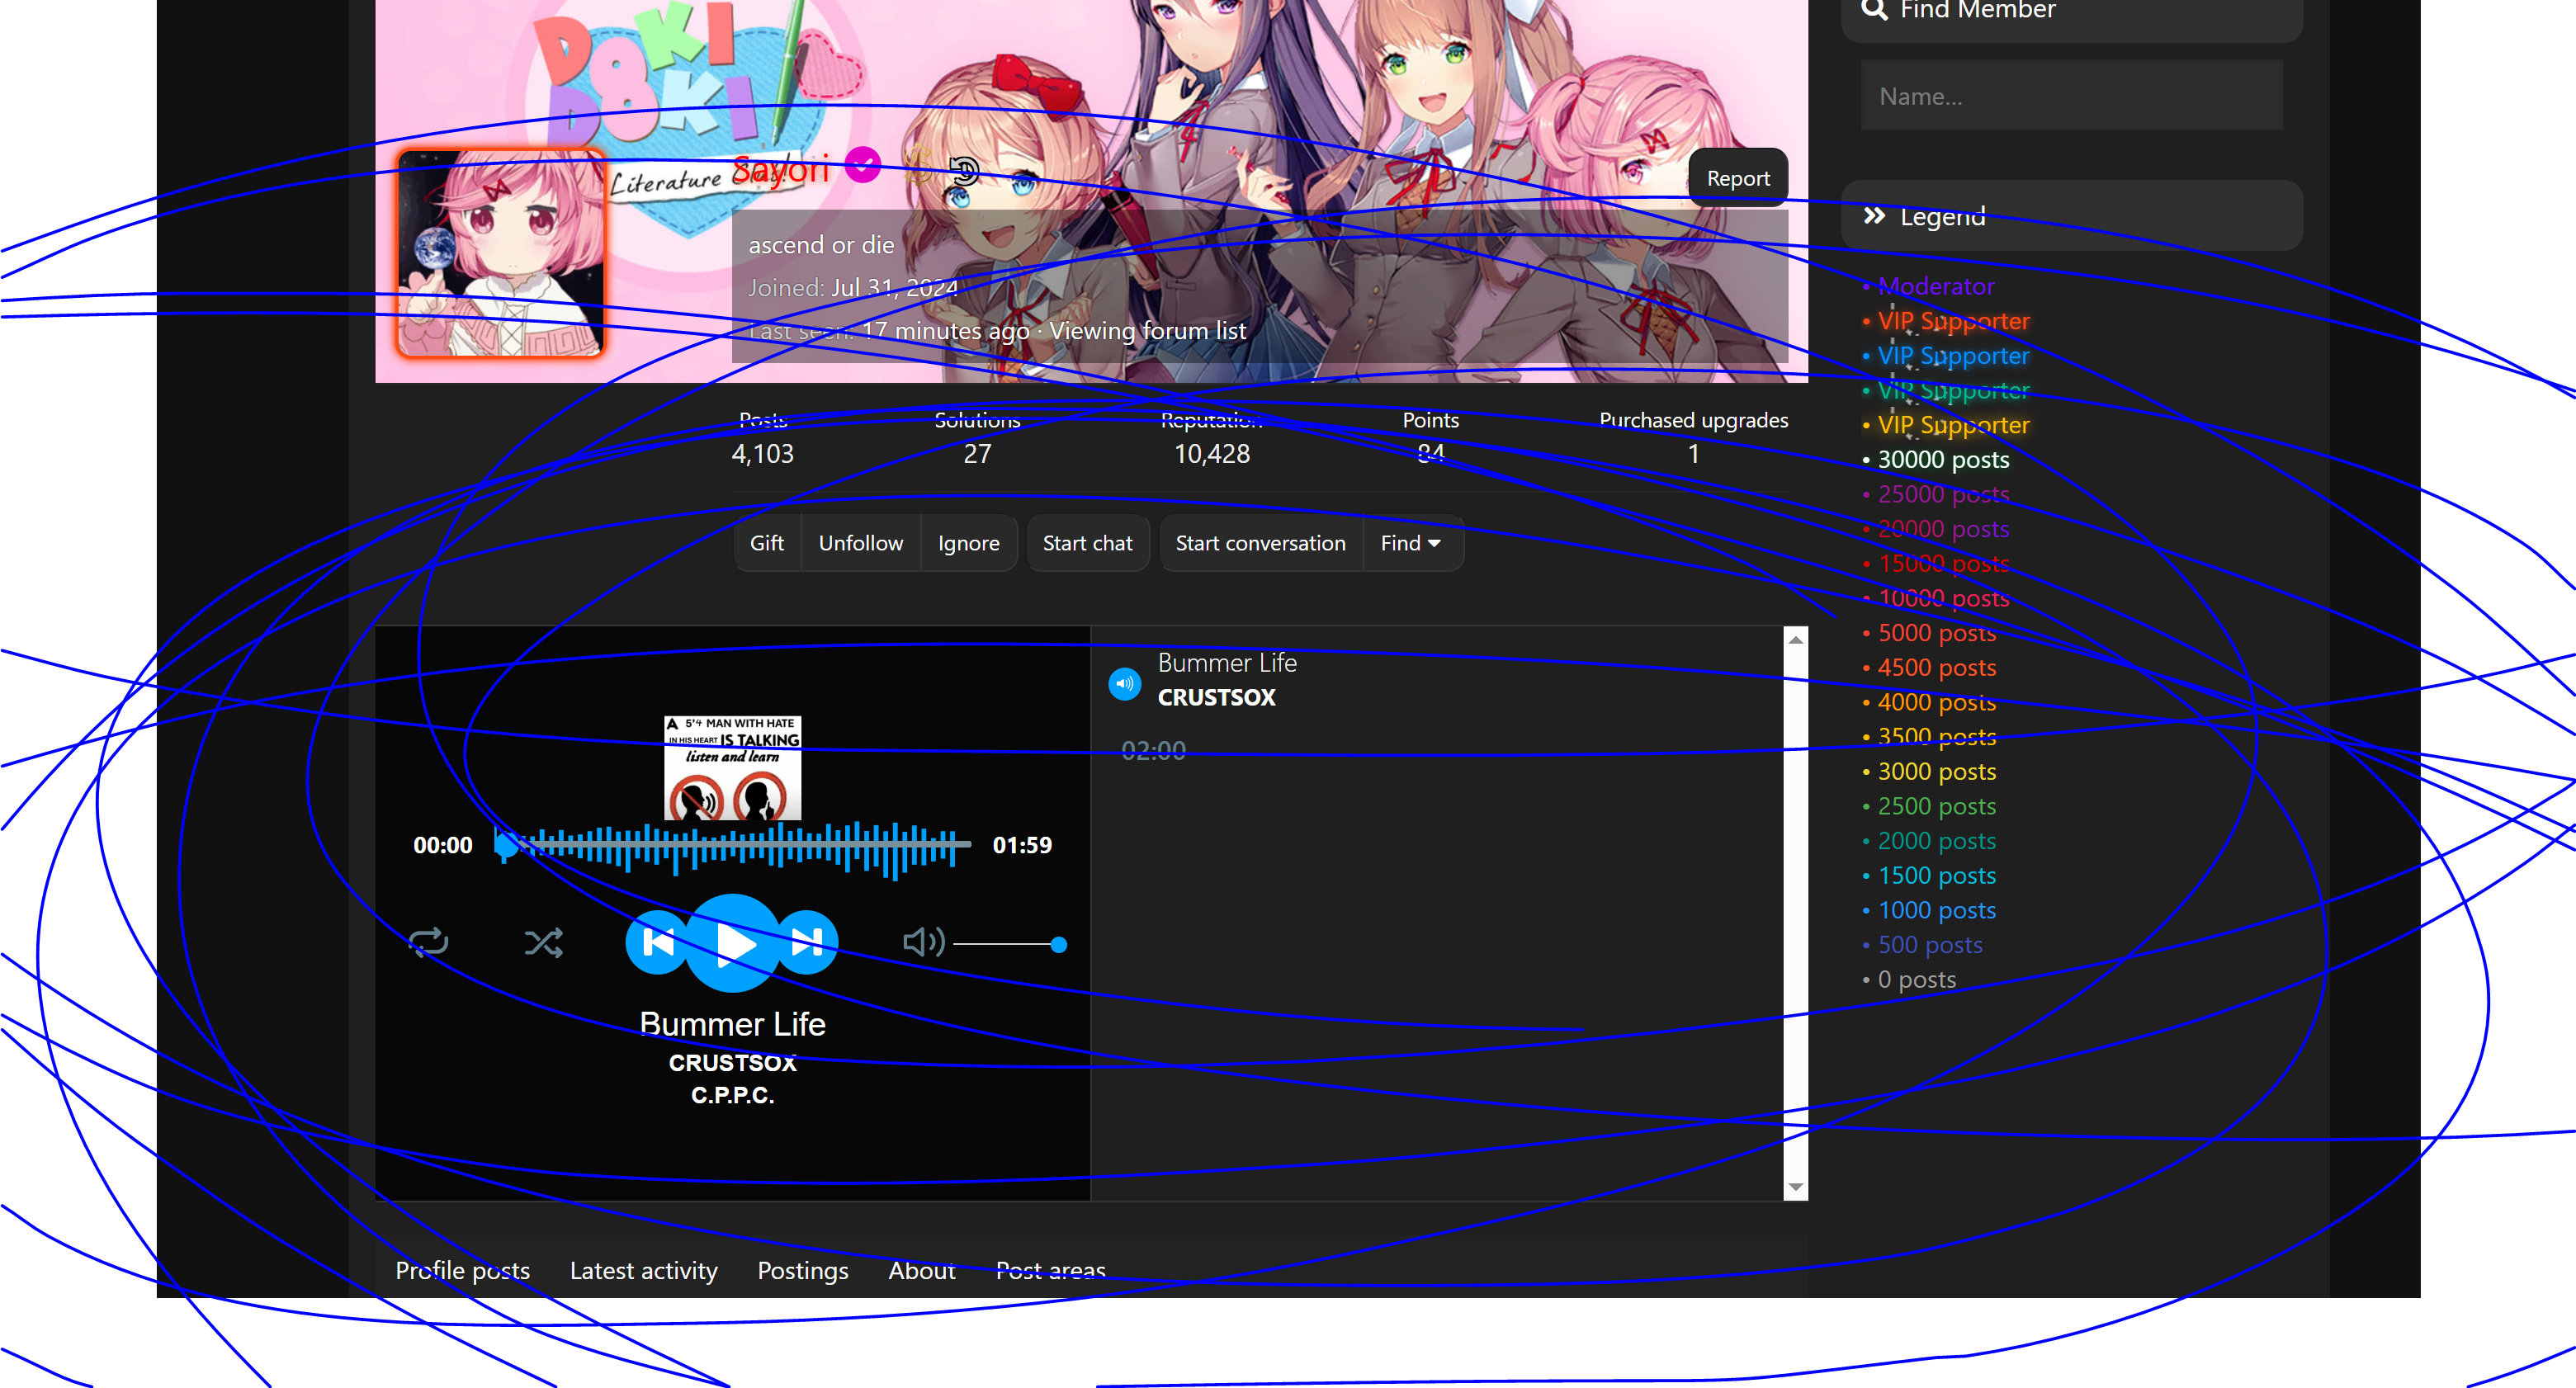The height and width of the screenshot is (1388, 2576).
Task: Open the Find dropdown menu
Action: (x=1411, y=543)
